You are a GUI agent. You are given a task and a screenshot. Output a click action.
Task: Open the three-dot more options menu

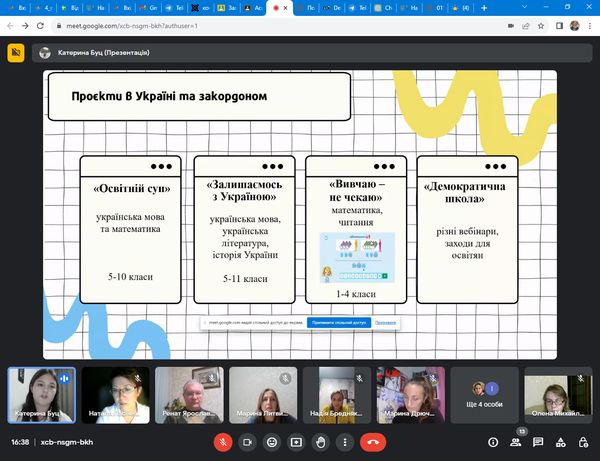pos(345,441)
